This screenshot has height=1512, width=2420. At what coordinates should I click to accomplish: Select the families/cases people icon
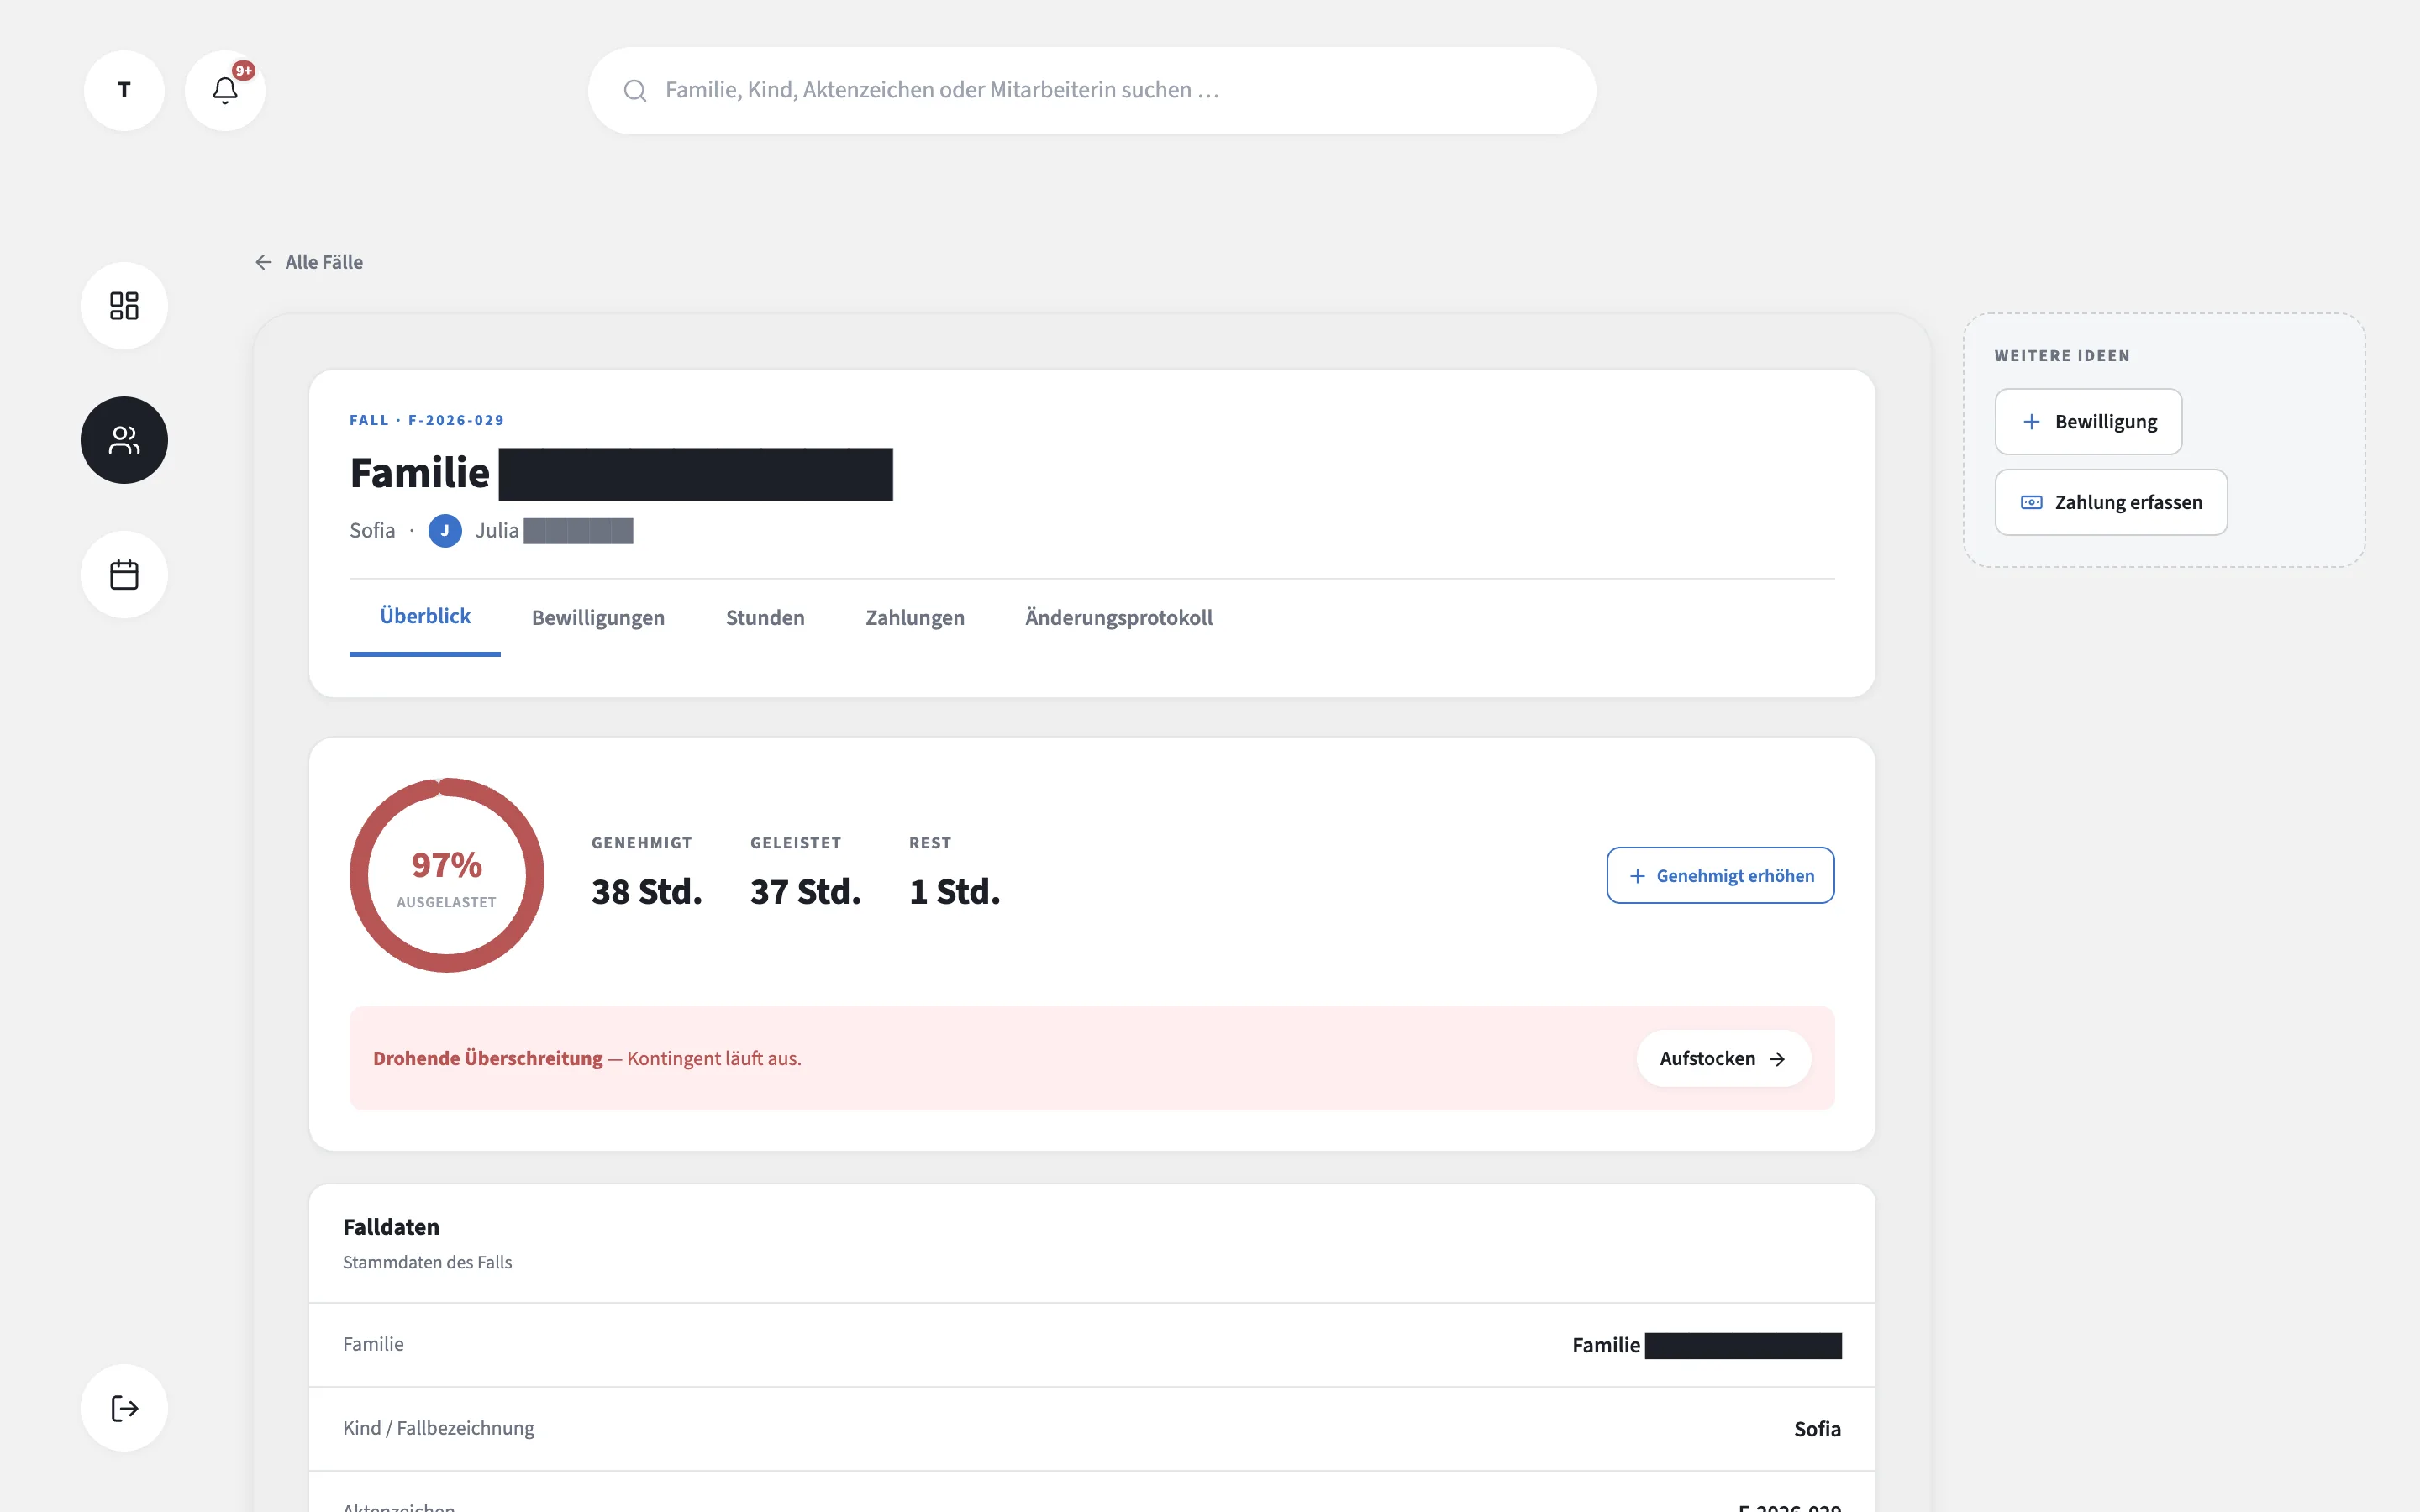pos(124,440)
